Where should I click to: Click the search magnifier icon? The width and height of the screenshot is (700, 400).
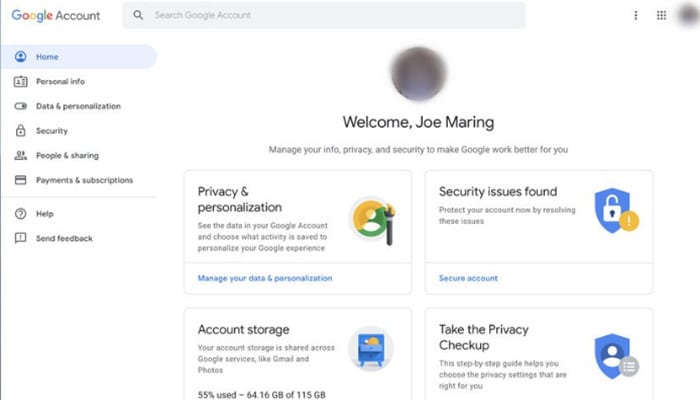click(138, 15)
